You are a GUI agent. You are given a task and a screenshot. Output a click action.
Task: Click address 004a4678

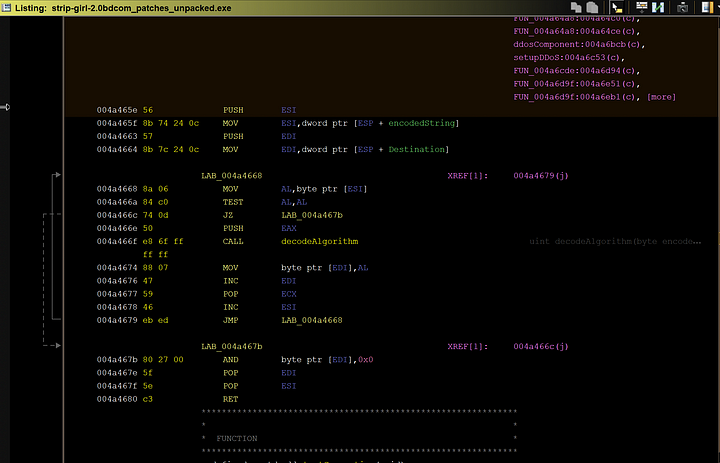(117, 307)
